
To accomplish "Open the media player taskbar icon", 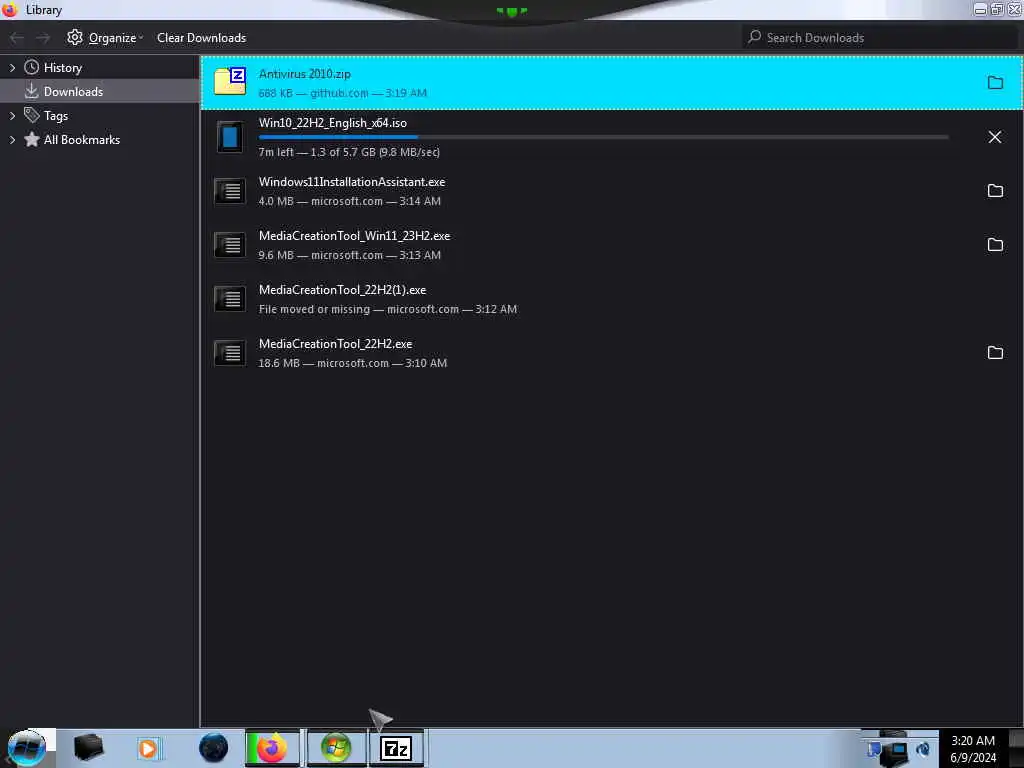I will pos(148,748).
